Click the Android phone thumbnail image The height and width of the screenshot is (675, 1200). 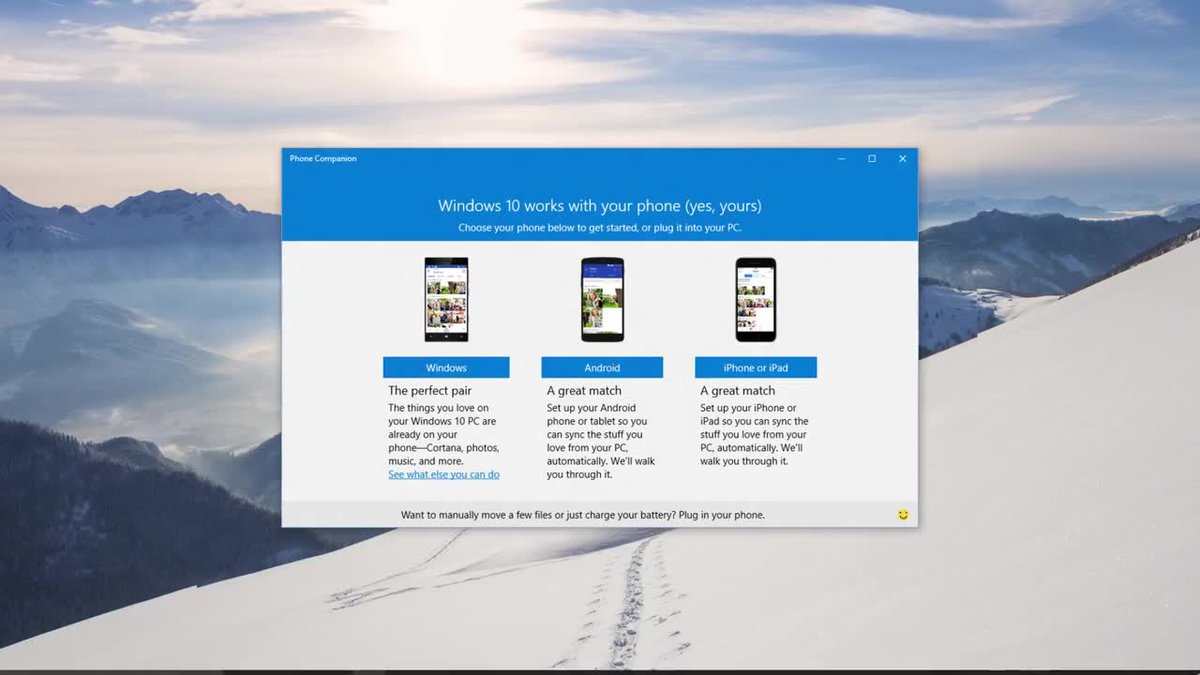point(602,298)
